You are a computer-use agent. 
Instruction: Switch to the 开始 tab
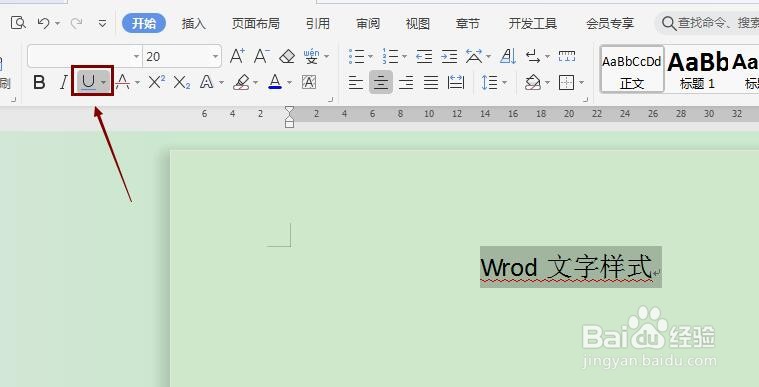coord(144,23)
